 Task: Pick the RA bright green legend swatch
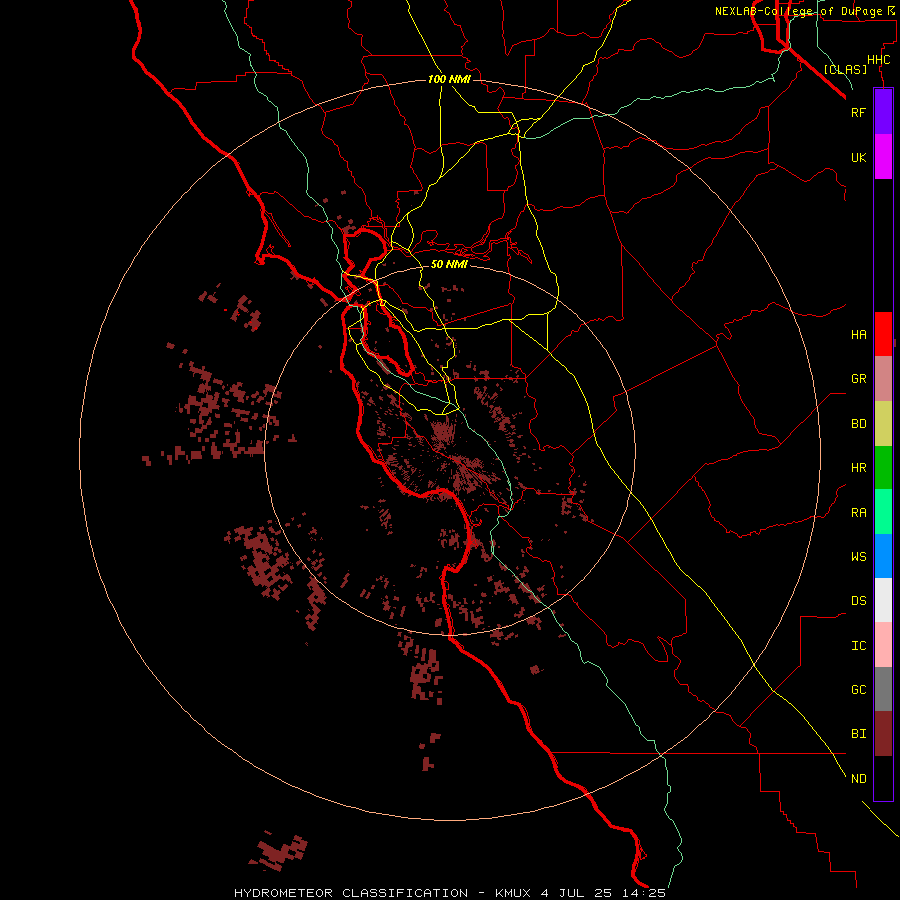point(883,512)
